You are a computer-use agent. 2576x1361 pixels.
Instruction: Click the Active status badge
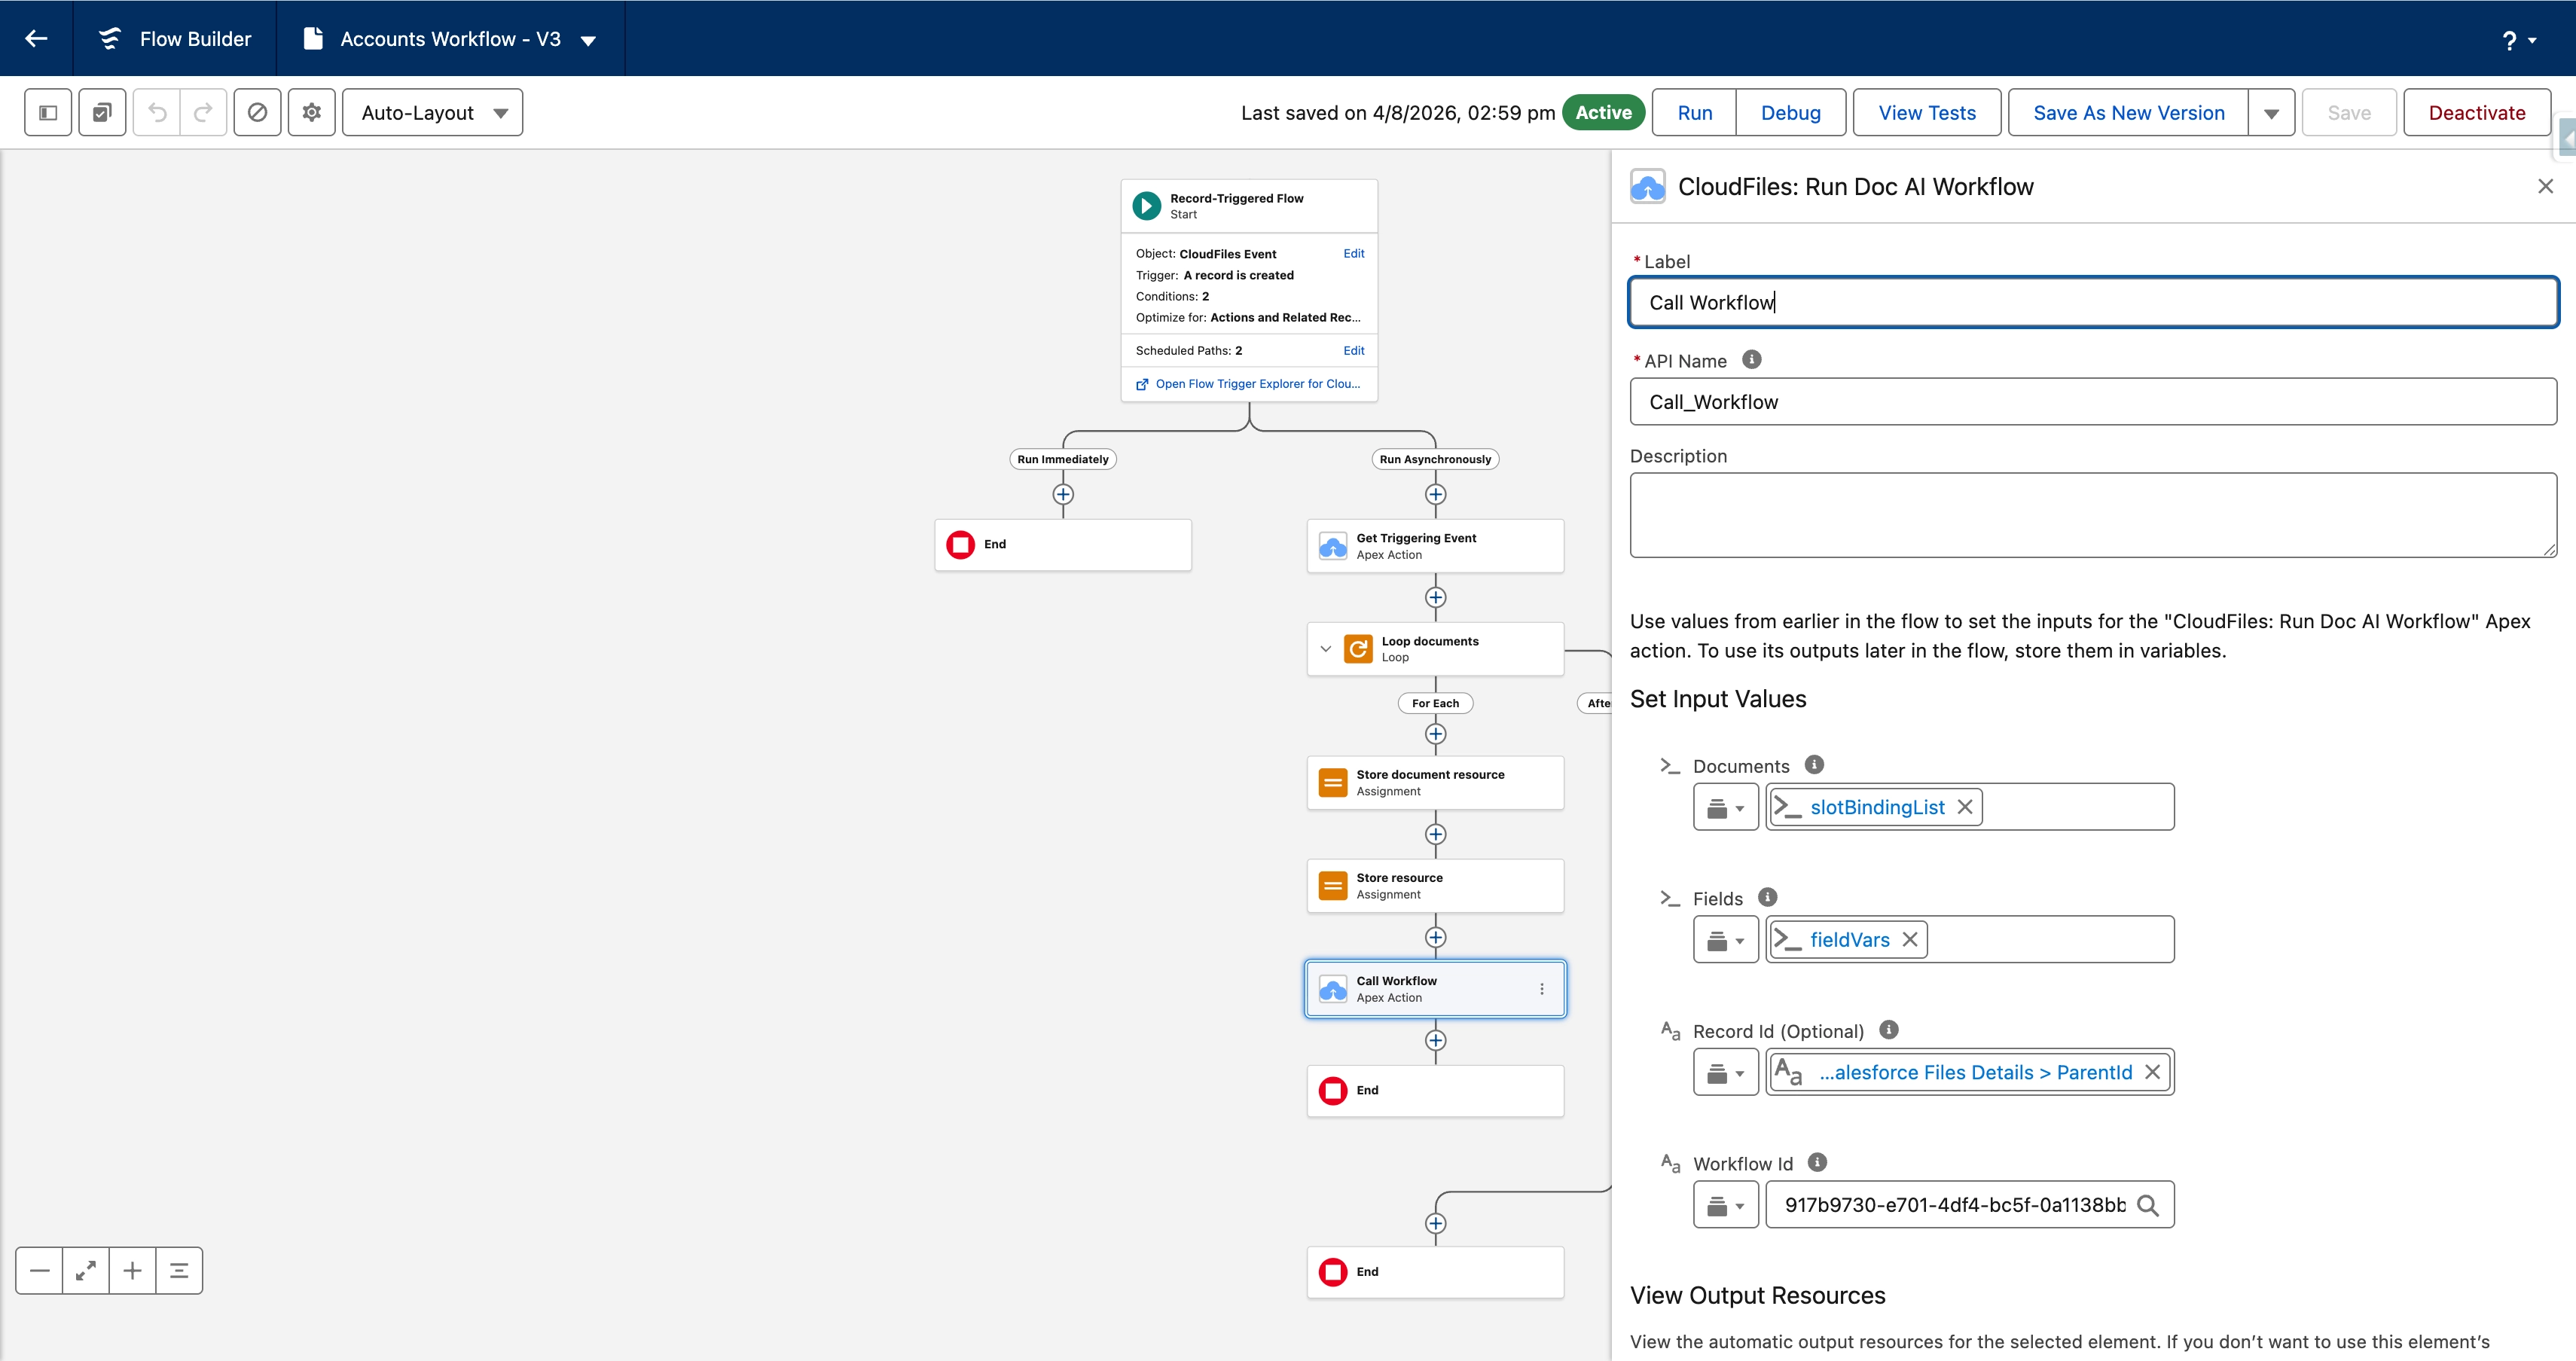tap(1603, 113)
